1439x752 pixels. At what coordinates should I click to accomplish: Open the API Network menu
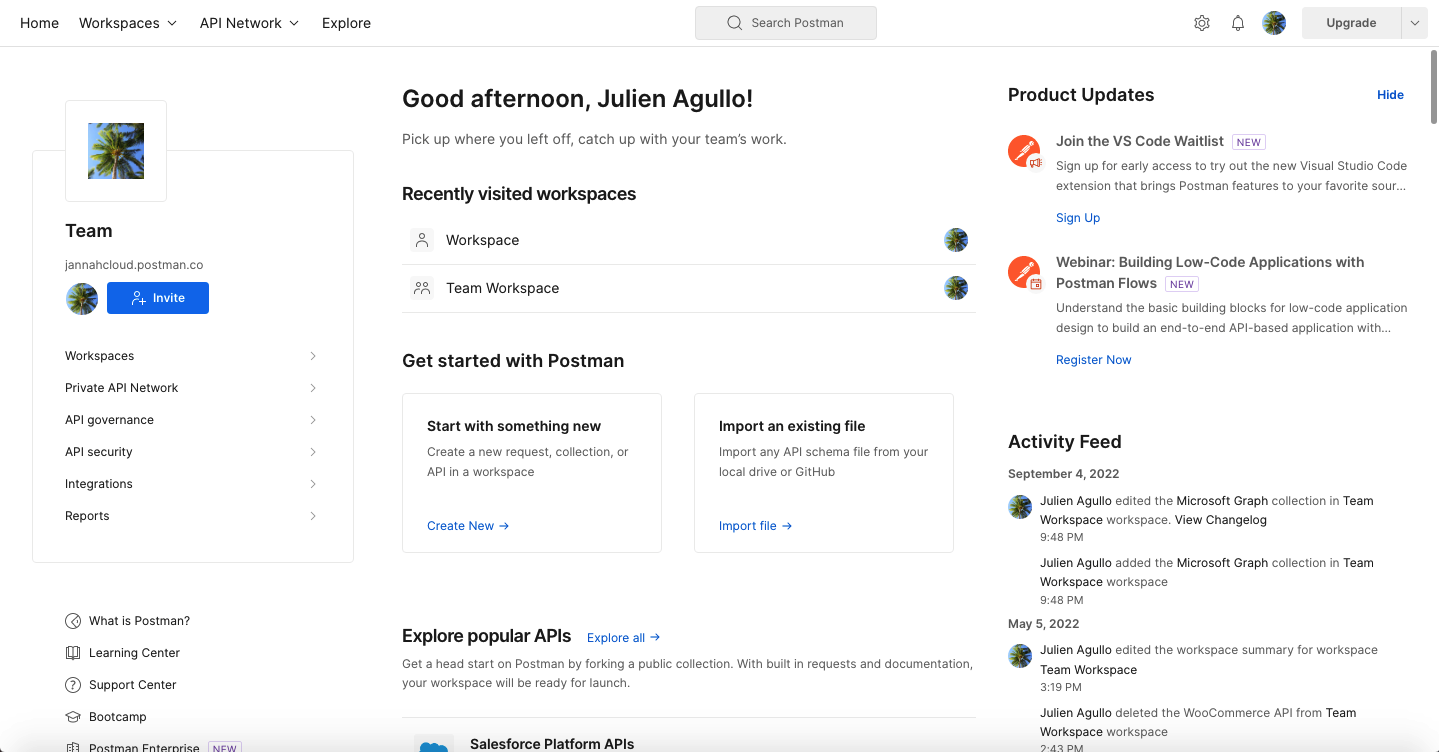[x=248, y=22]
